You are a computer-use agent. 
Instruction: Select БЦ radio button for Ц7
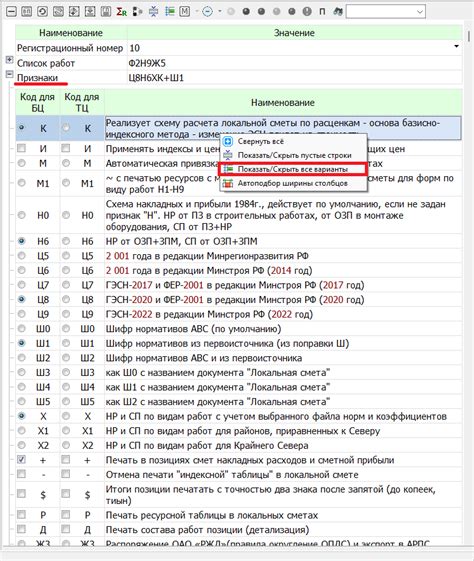coord(21,285)
